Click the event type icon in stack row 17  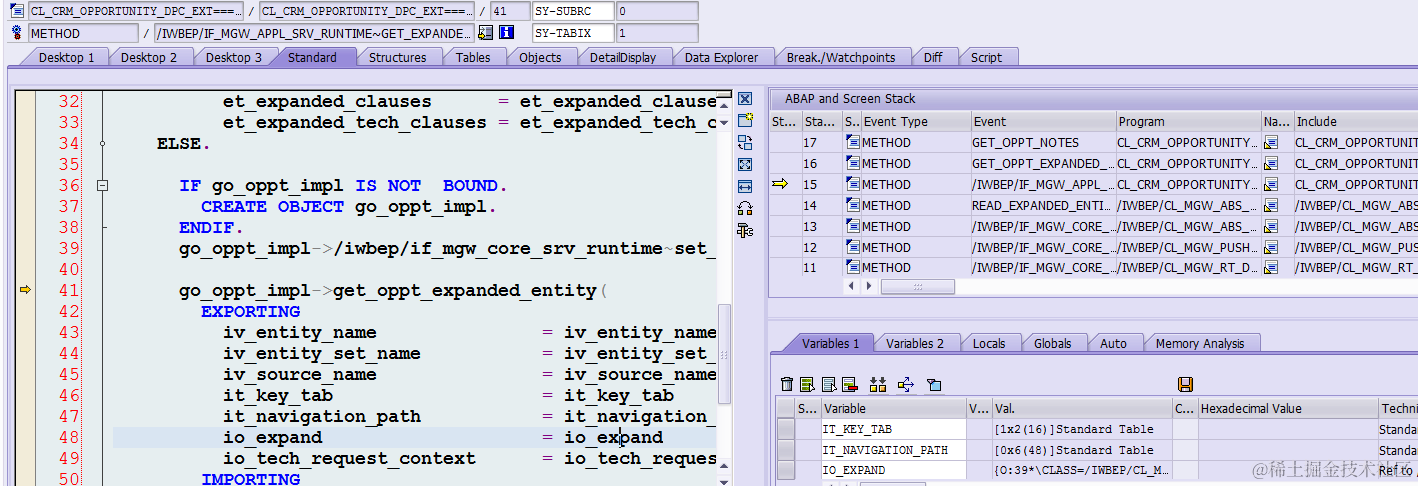(852, 143)
